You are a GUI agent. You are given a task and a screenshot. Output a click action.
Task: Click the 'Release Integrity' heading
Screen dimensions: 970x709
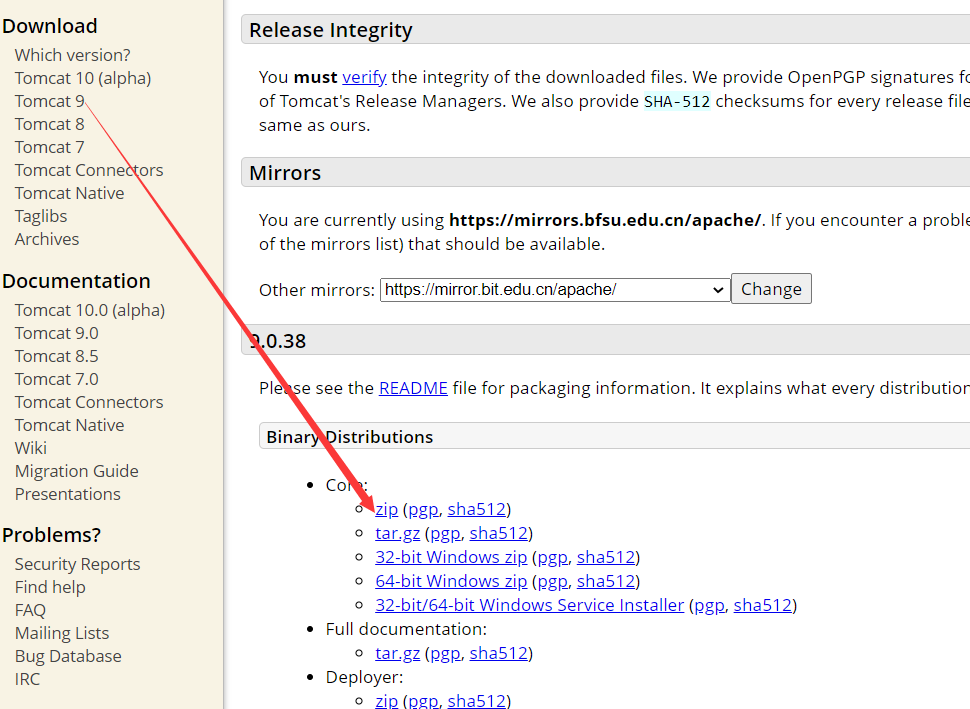pos(330,30)
